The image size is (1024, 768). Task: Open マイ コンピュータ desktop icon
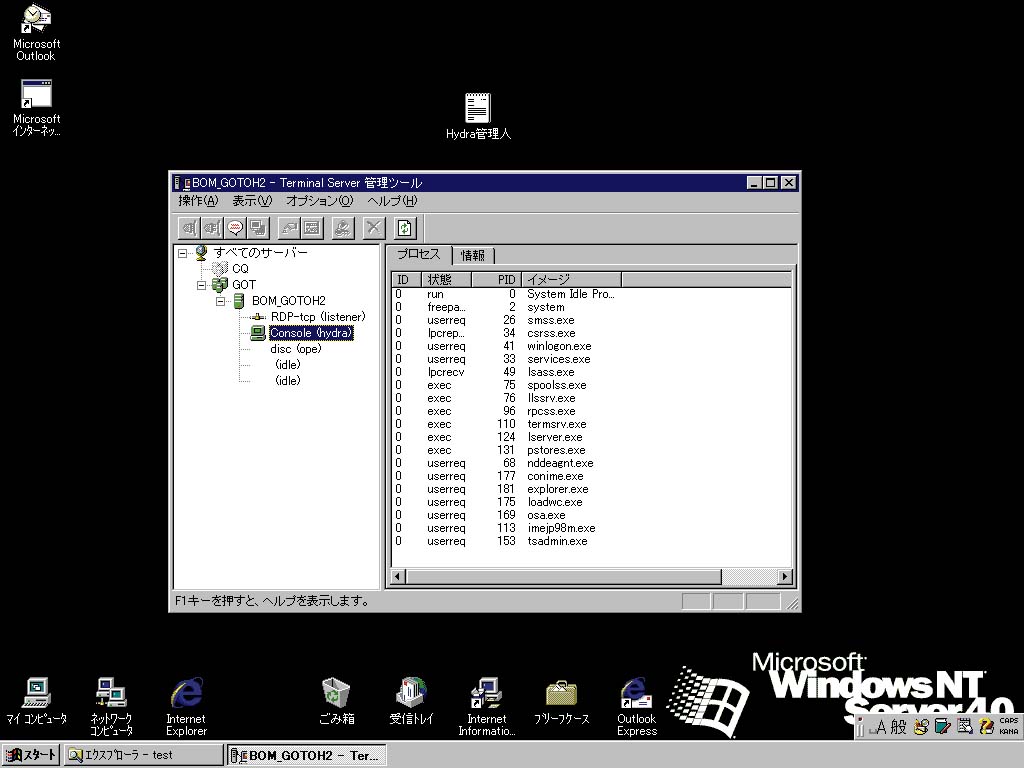pos(37,701)
